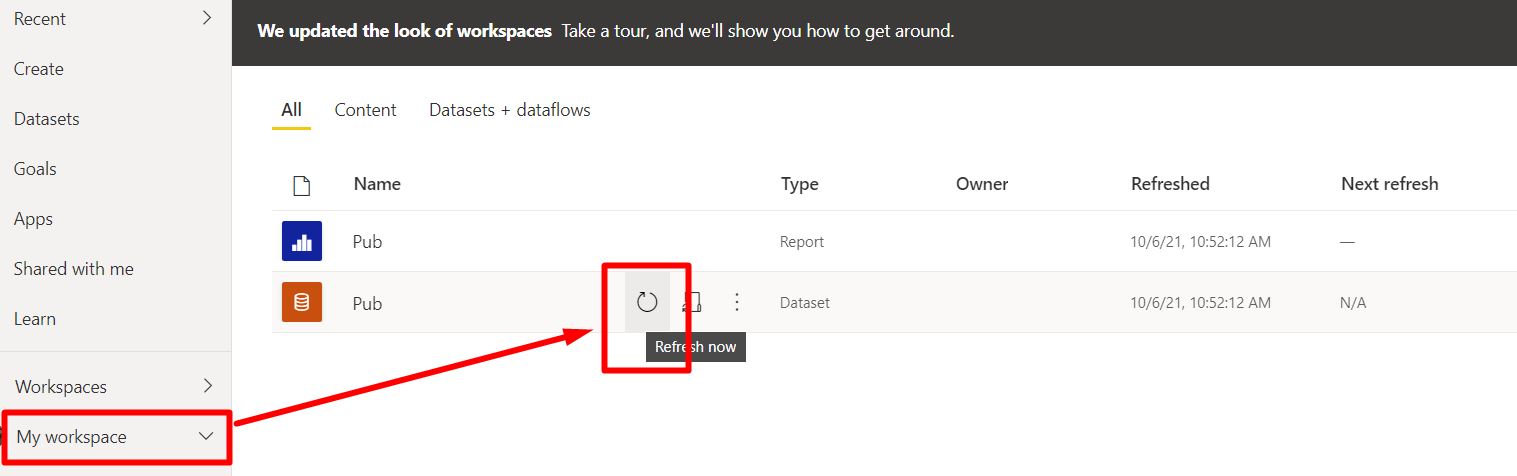This screenshot has width=1517, height=476.
Task: Click the schedule refresh icon beside Refresh now
Action: [692, 302]
